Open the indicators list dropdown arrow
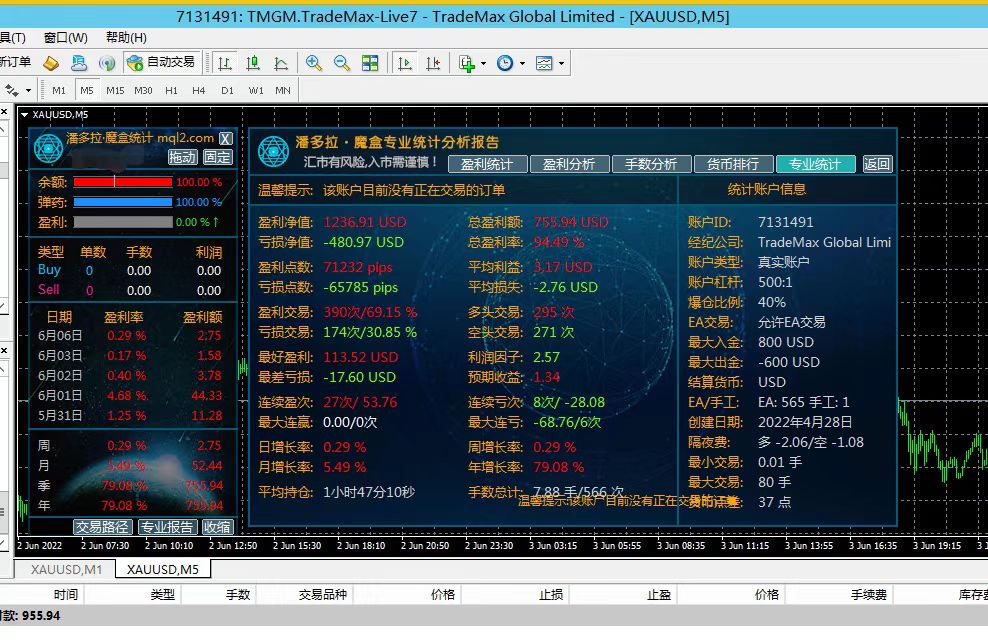The image size is (988, 641). [483, 64]
